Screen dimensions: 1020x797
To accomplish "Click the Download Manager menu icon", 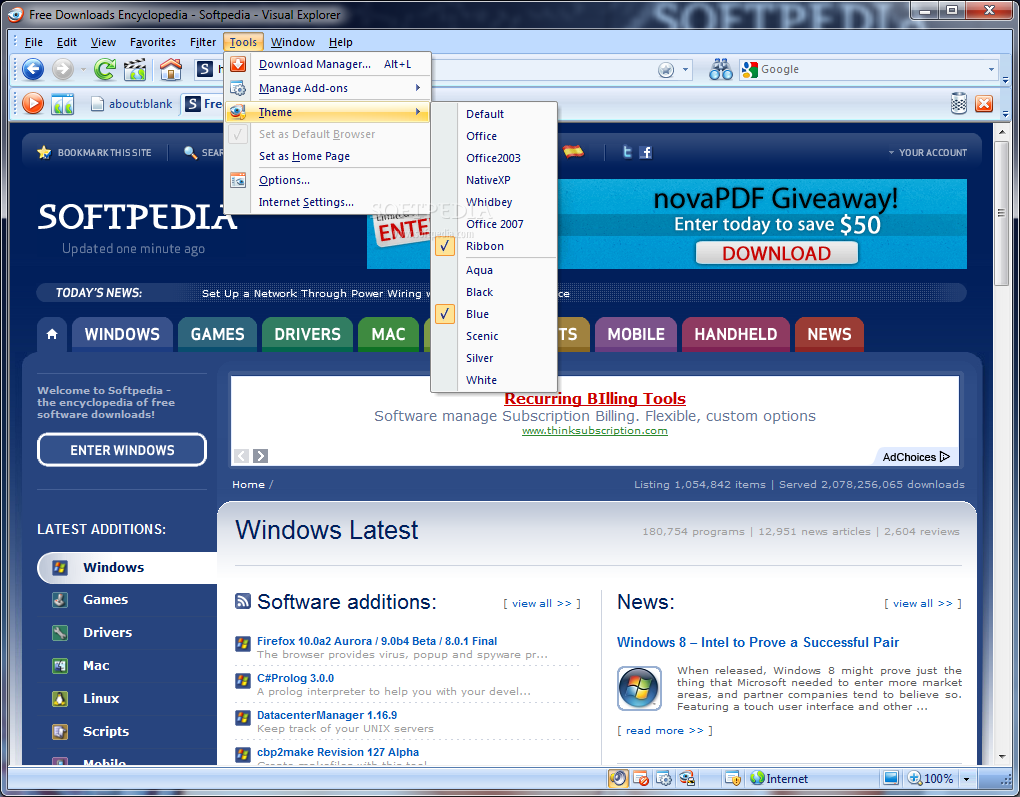I will pyautogui.click(x=238, y=64).
